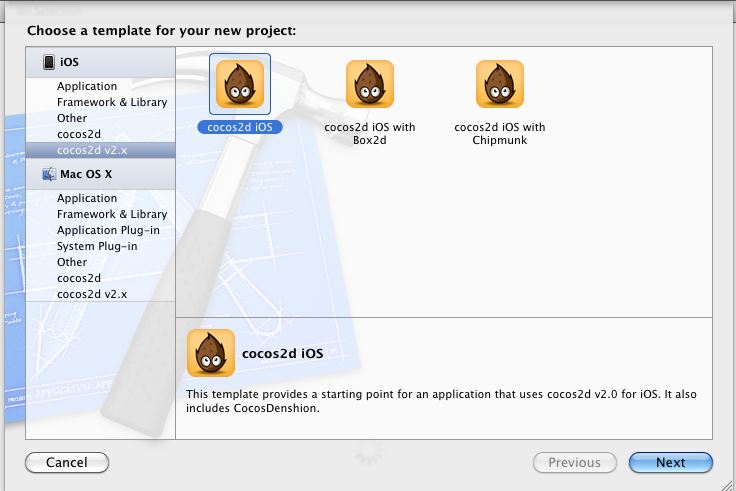Click the iOS device icon in sidebar header

pos(49,62)
